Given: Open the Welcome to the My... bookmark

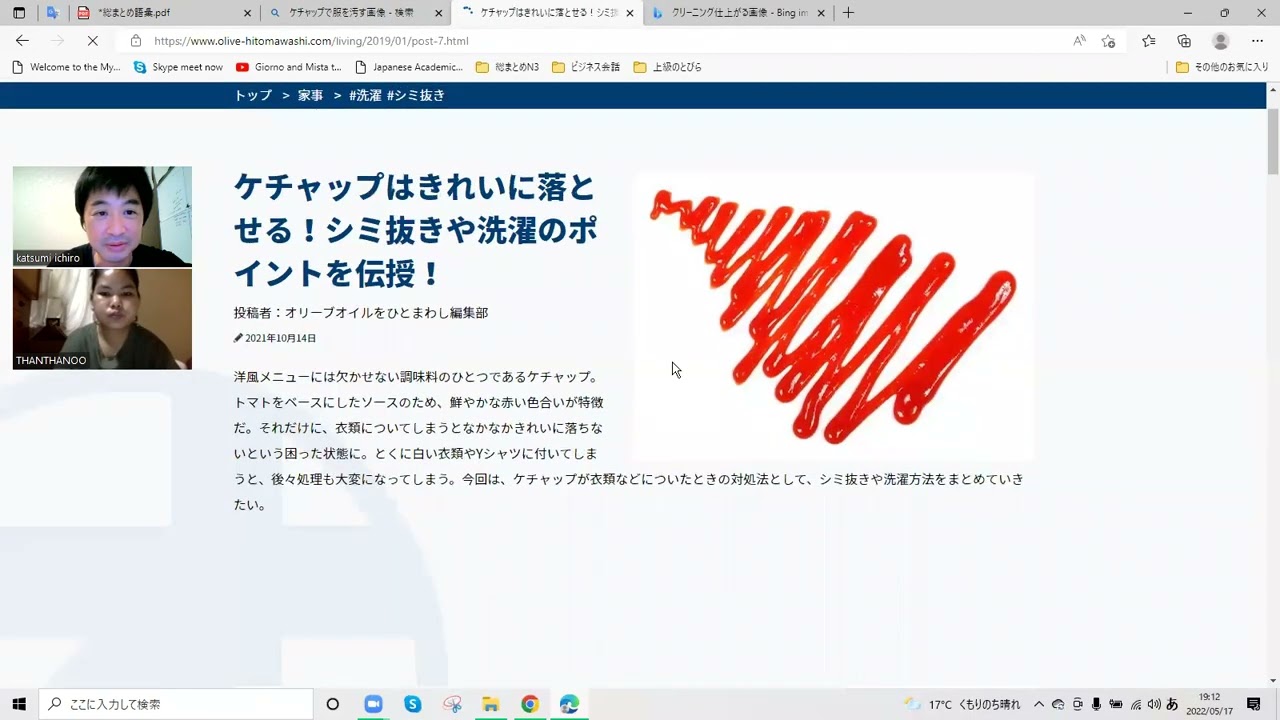Looking at the screenshot, I should point(65,67).
